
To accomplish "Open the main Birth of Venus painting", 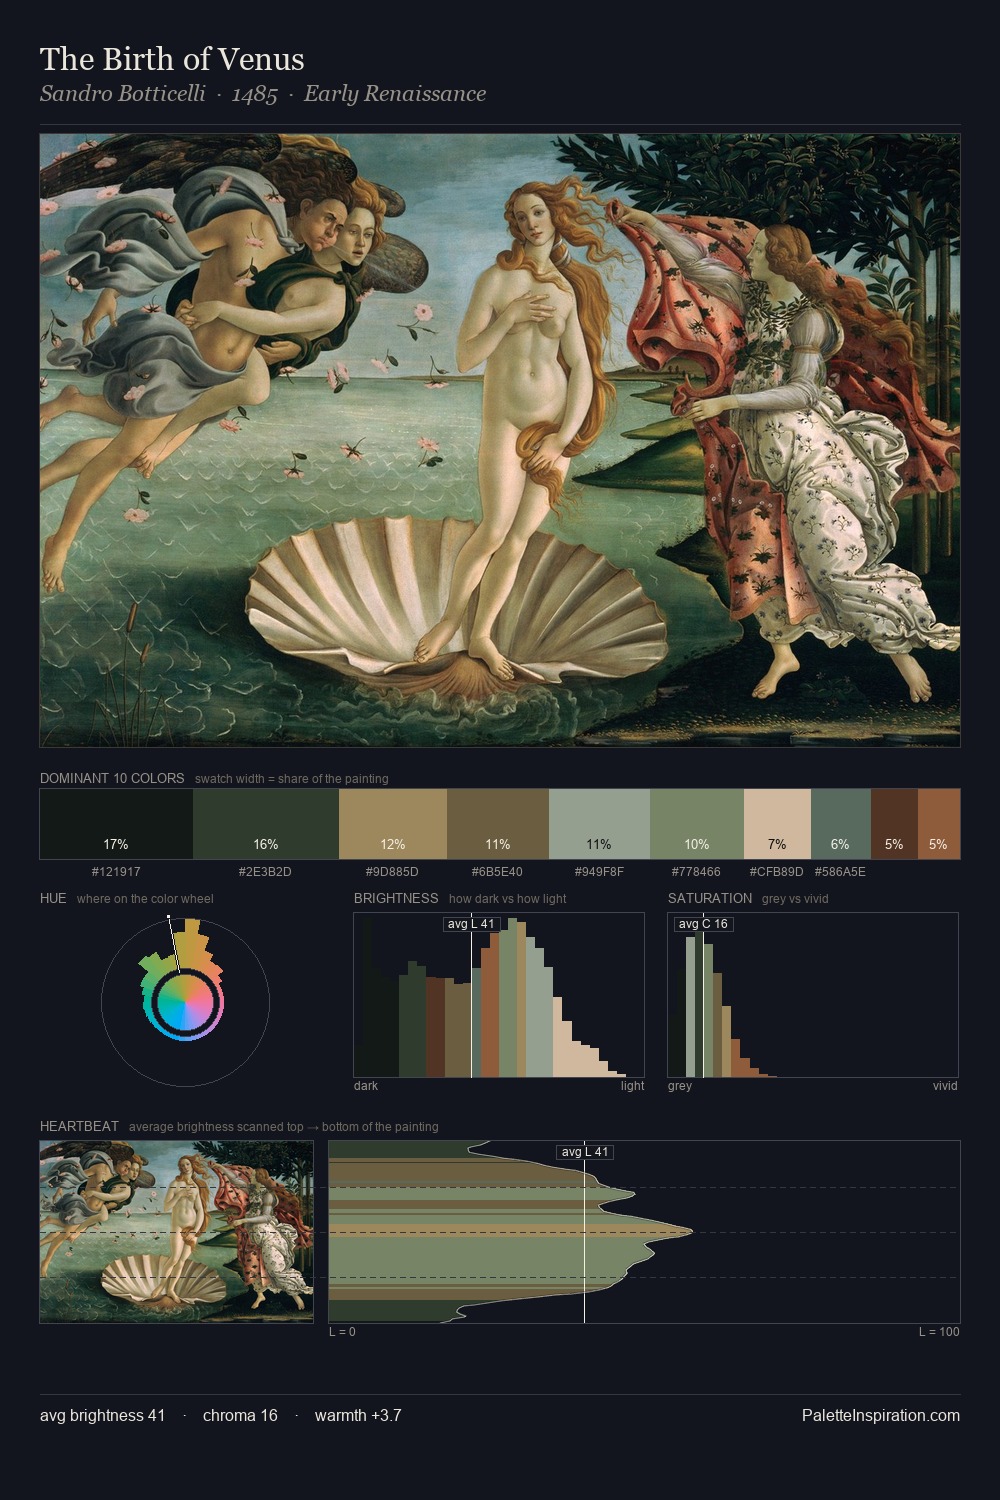I will click(500, 441).
